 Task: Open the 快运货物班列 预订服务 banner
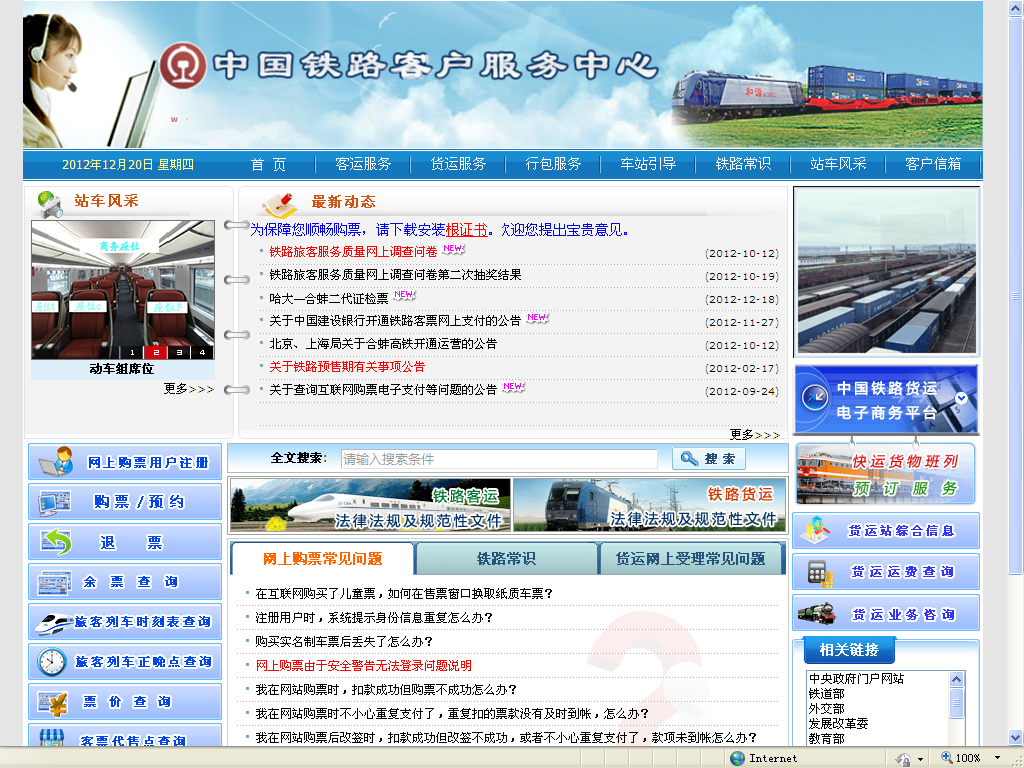point(886,474)
